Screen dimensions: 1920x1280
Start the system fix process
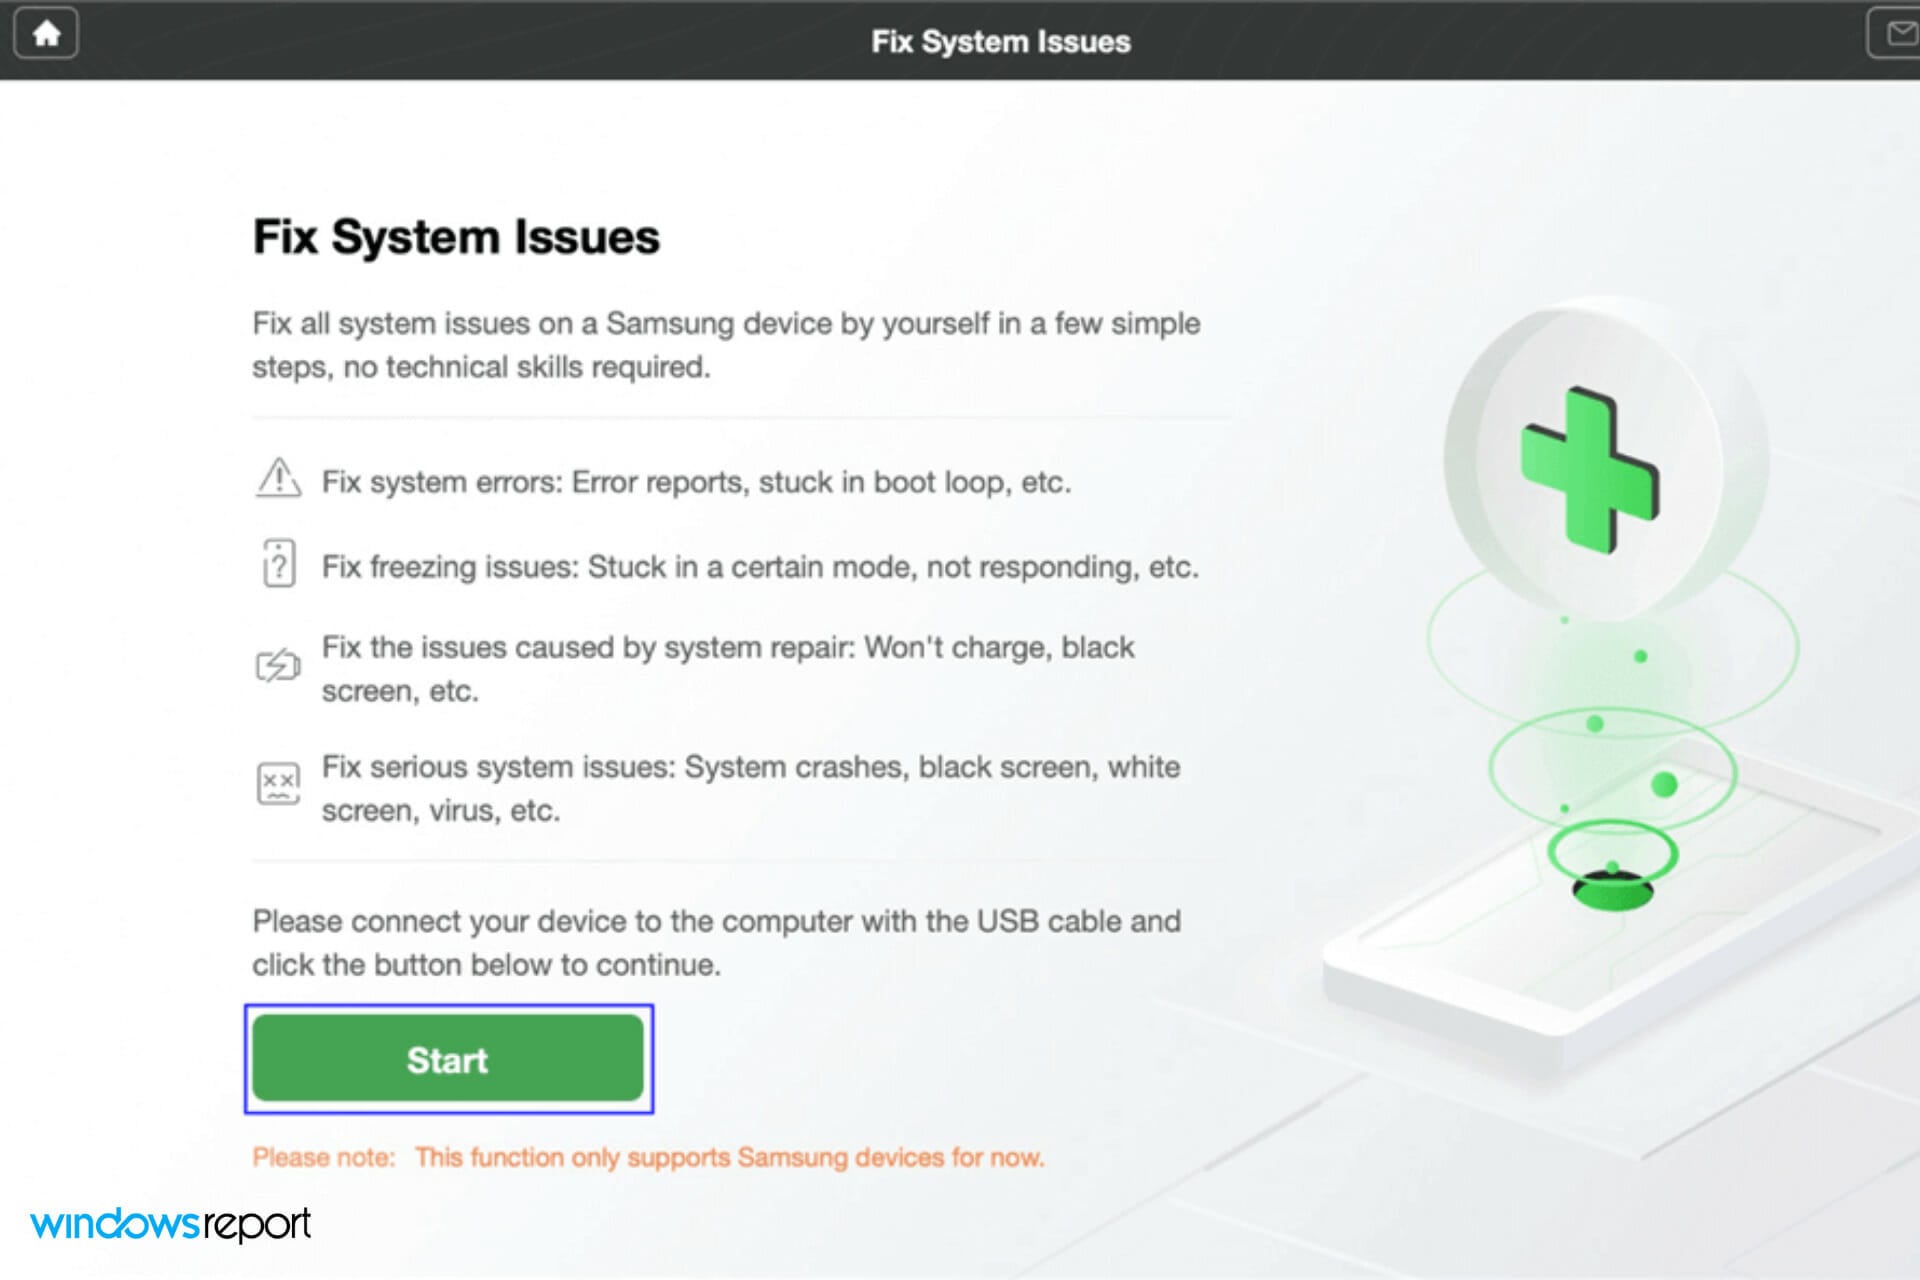pos(448,1059)
